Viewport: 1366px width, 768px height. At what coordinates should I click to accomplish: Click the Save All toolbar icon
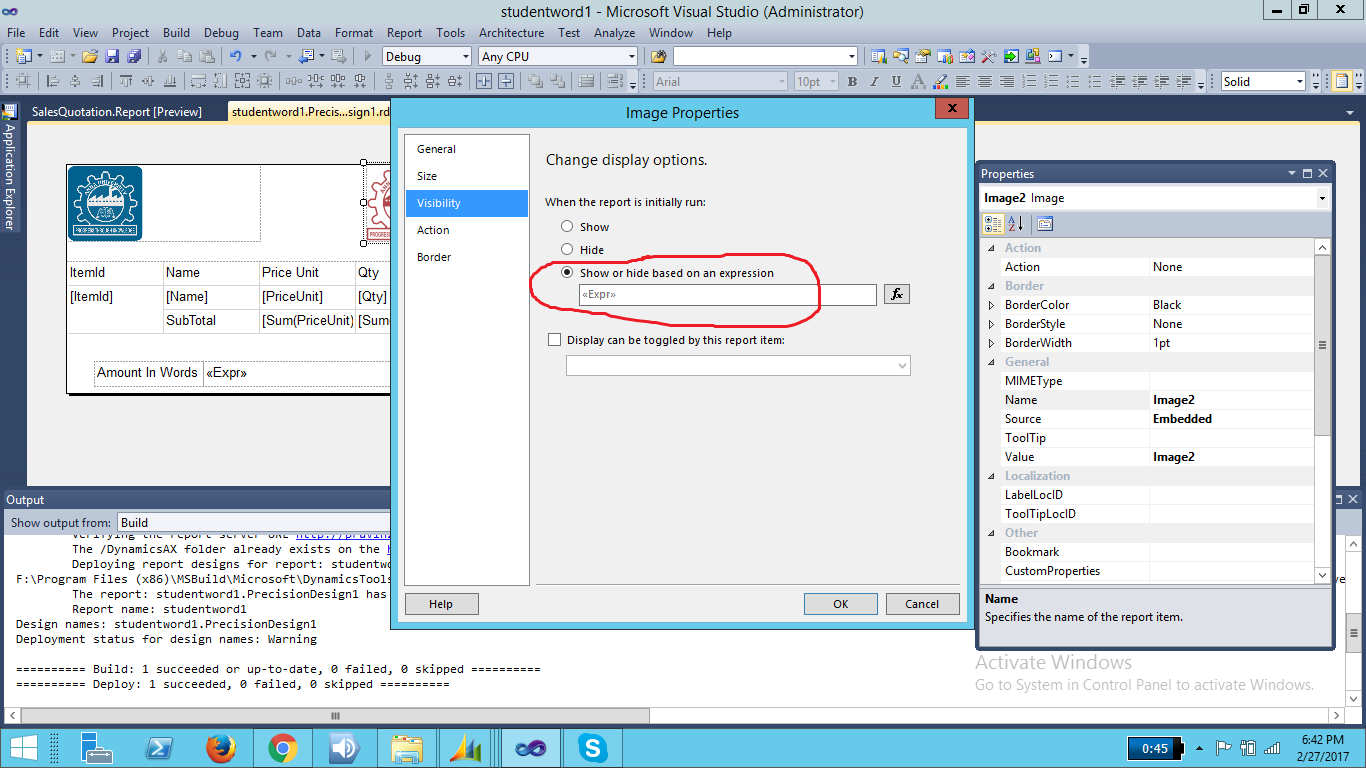135,56
